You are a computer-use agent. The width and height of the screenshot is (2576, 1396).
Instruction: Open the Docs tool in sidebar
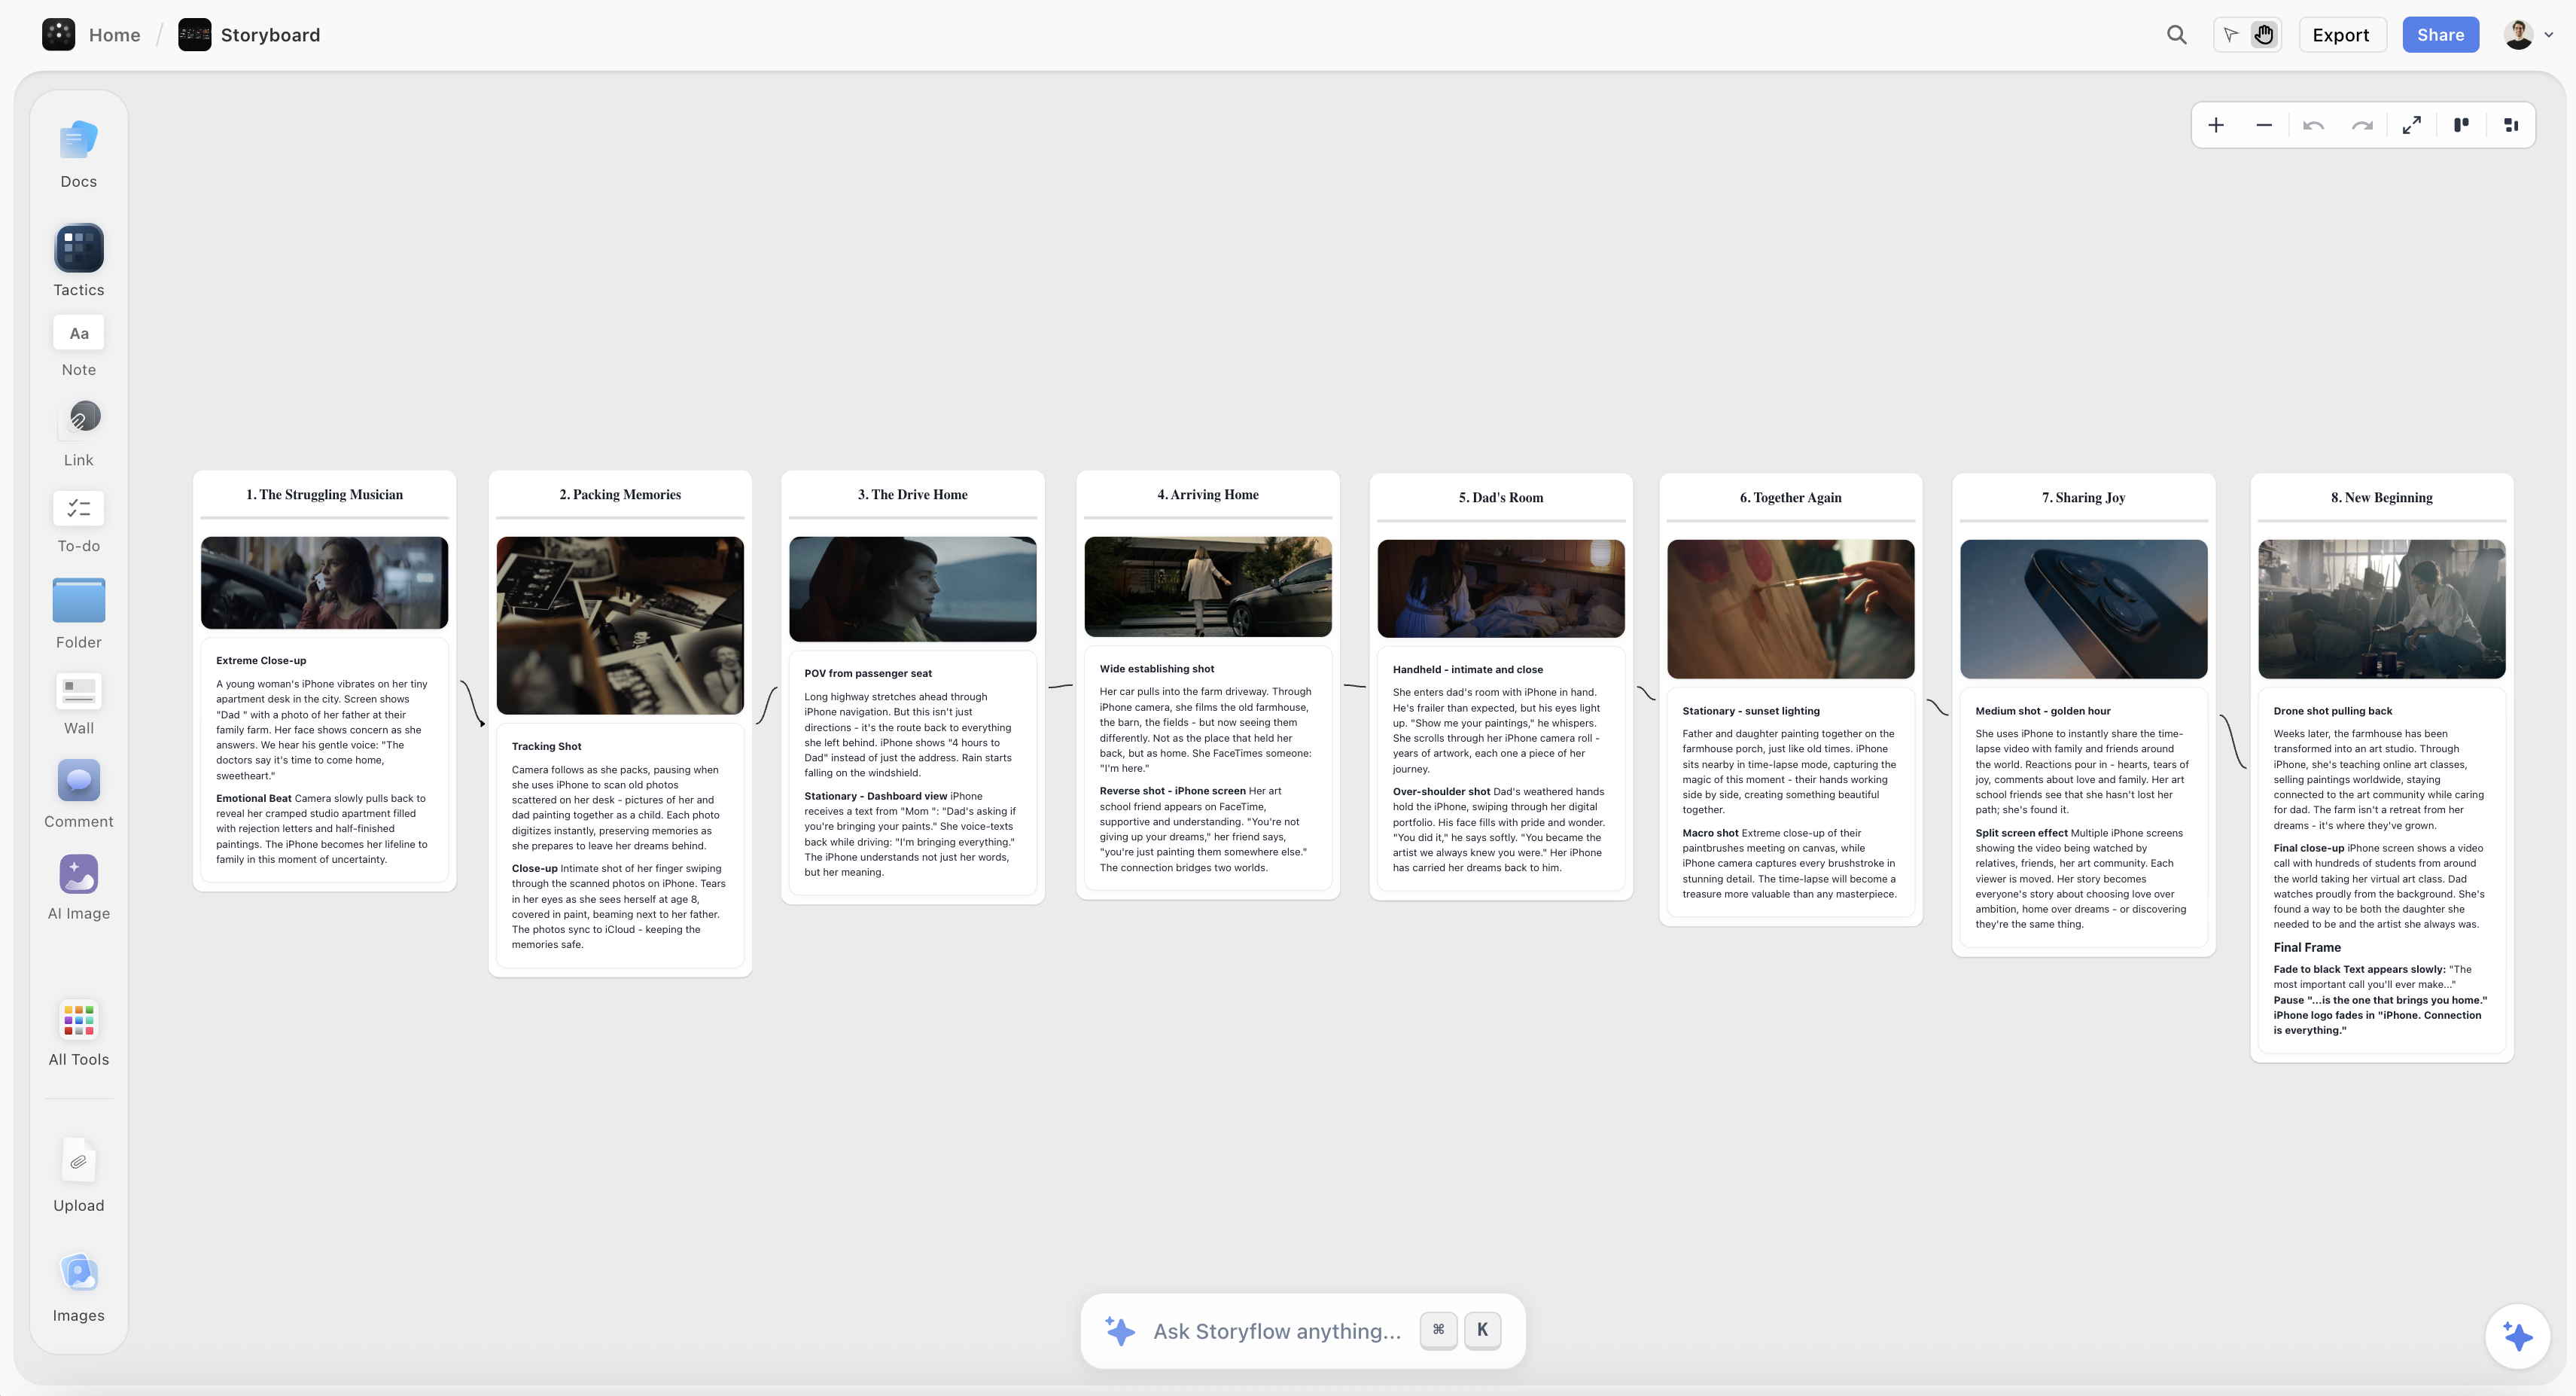pyautogui.click(x=78, y=152)
